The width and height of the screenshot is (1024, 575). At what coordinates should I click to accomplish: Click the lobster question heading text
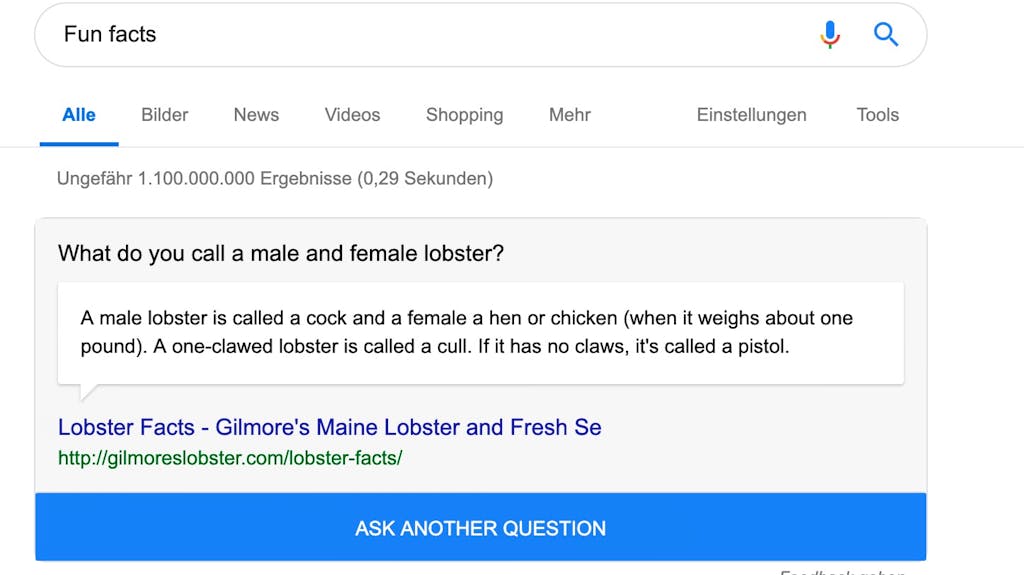(281, 254)
